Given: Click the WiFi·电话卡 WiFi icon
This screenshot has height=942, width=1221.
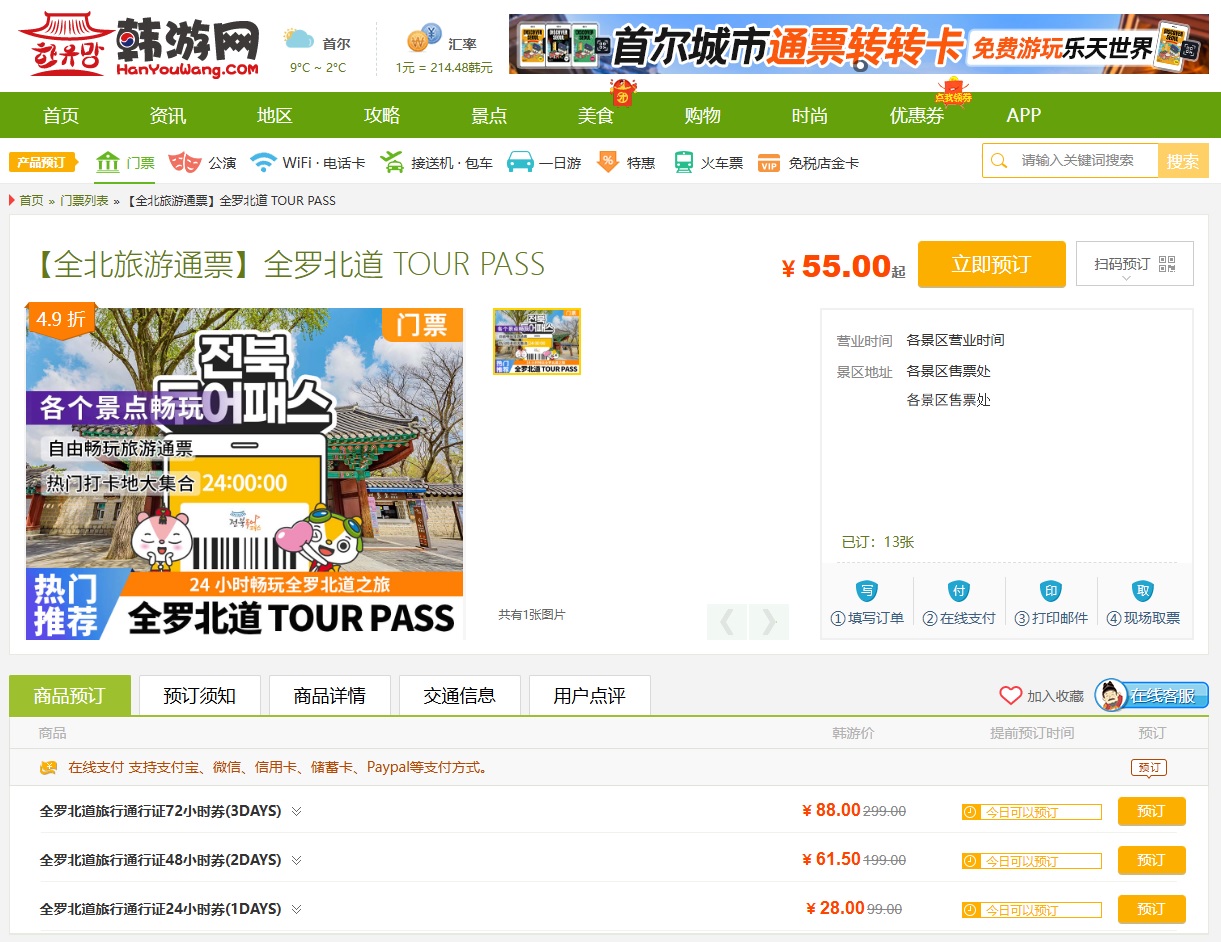Looking at the screenshot, I should [x=262, y=162].
